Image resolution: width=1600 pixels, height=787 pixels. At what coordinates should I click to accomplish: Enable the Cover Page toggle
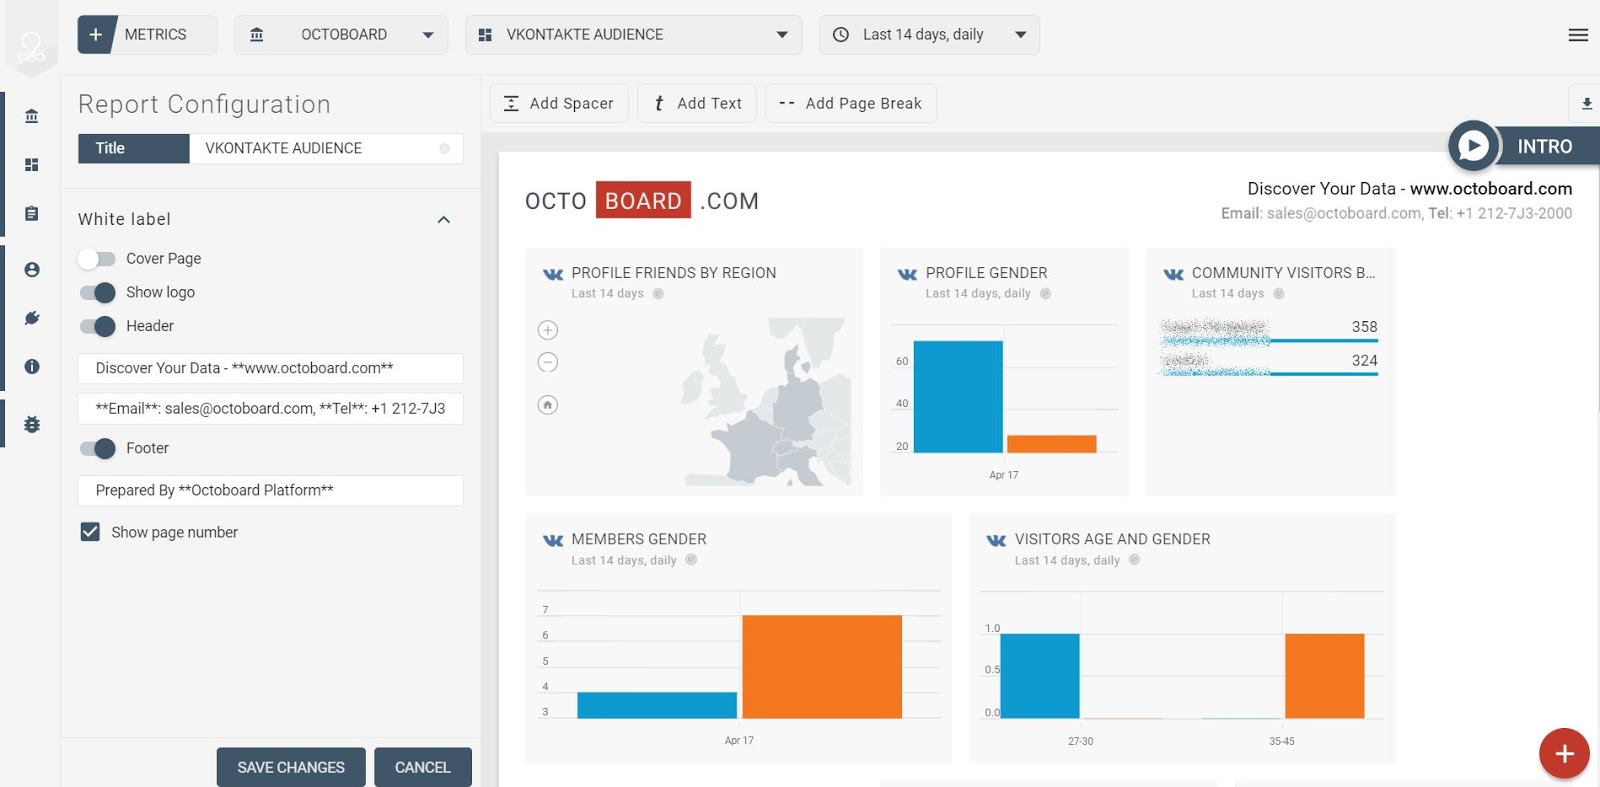tap(97, 259)
